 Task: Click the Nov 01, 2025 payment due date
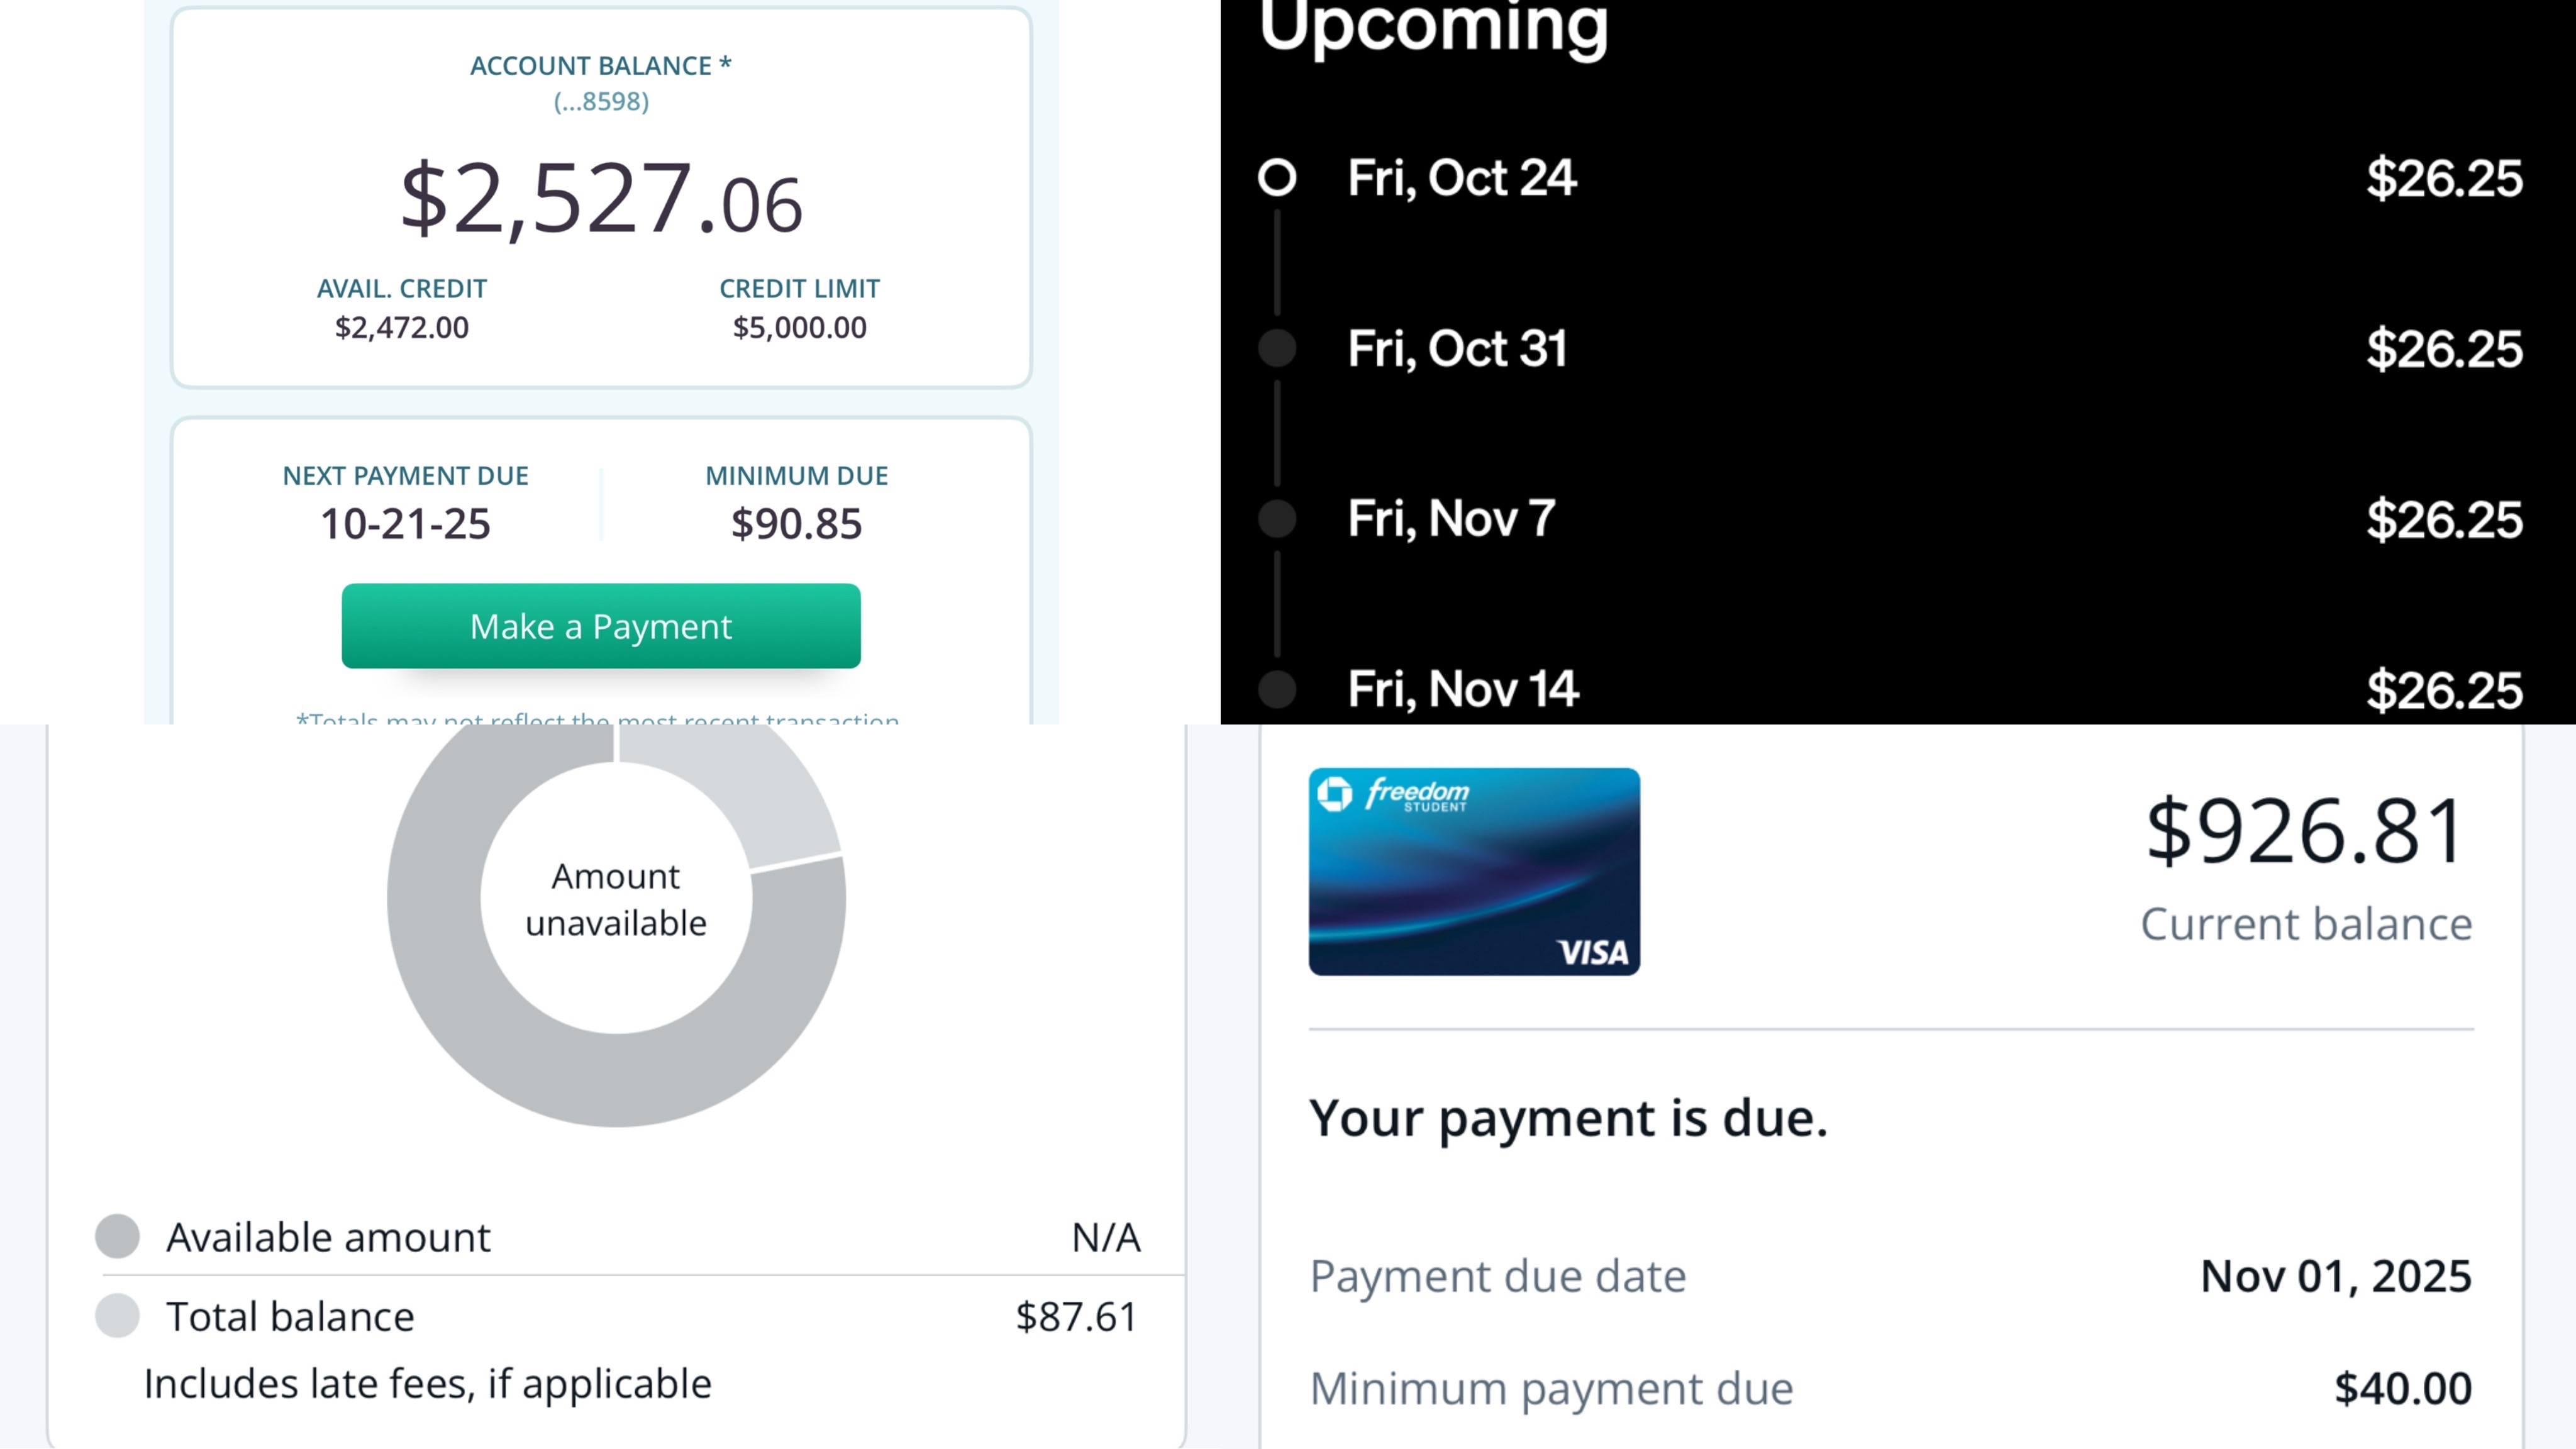click(x=2335, y=1276)
